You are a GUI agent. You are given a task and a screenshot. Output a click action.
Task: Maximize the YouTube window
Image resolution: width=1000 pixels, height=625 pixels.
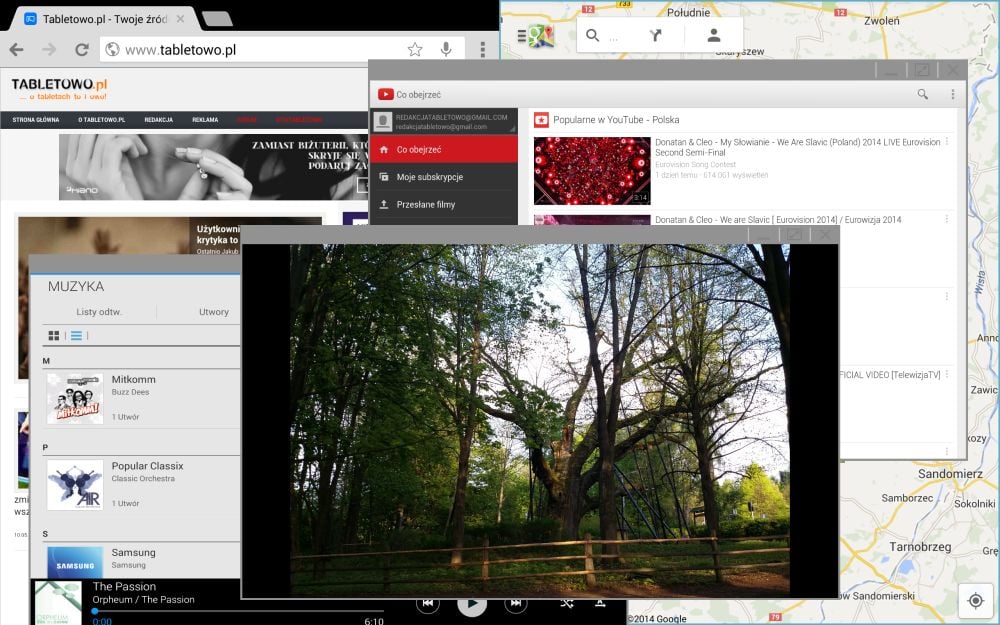point(922,70)
